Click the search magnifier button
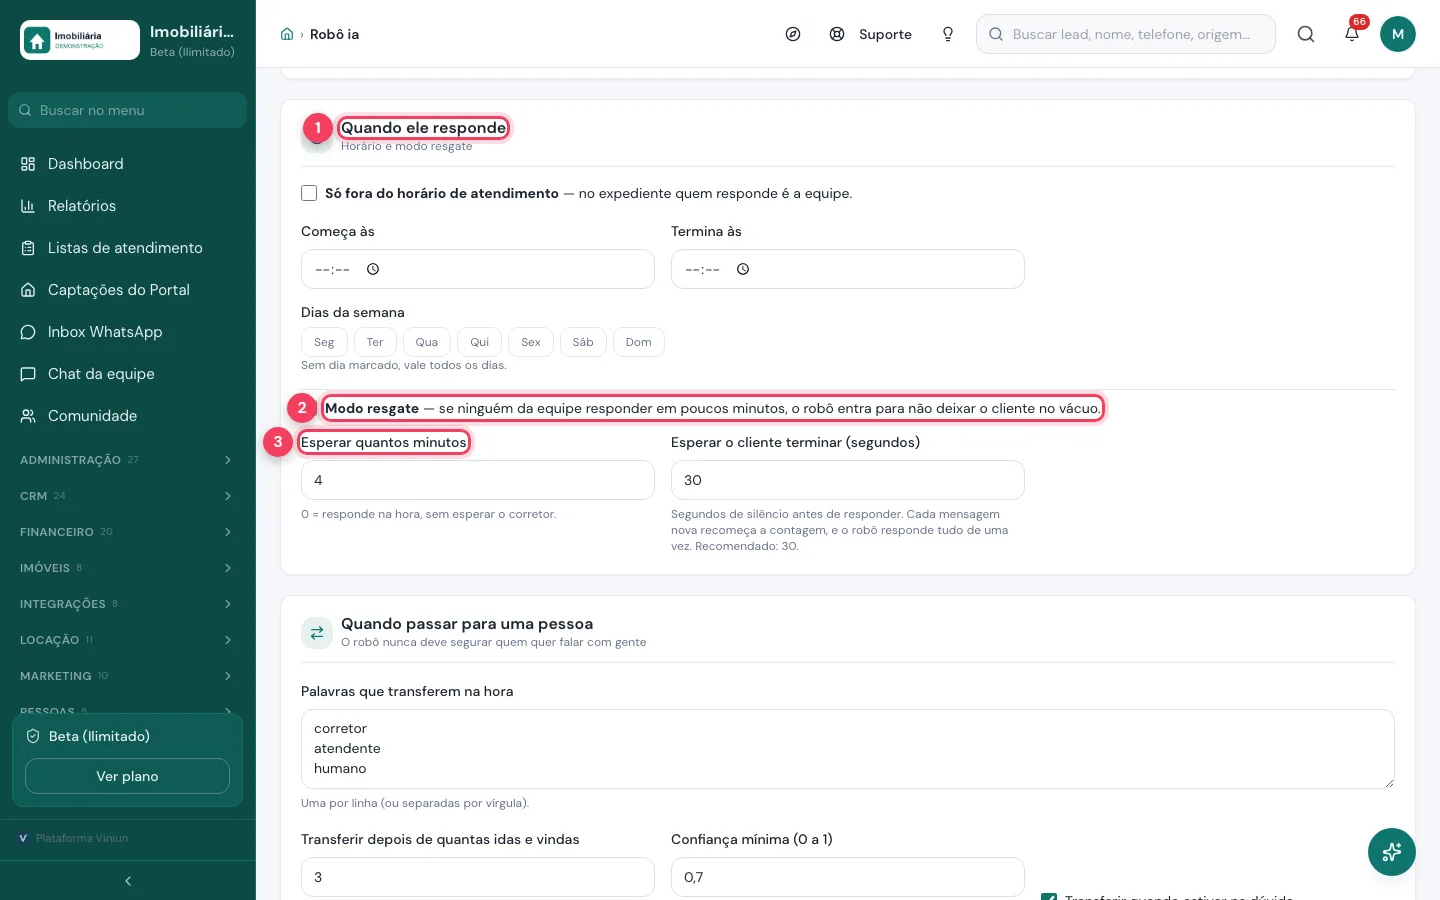Screen dimensions: 1440x900 click(x=1306, y=34)
